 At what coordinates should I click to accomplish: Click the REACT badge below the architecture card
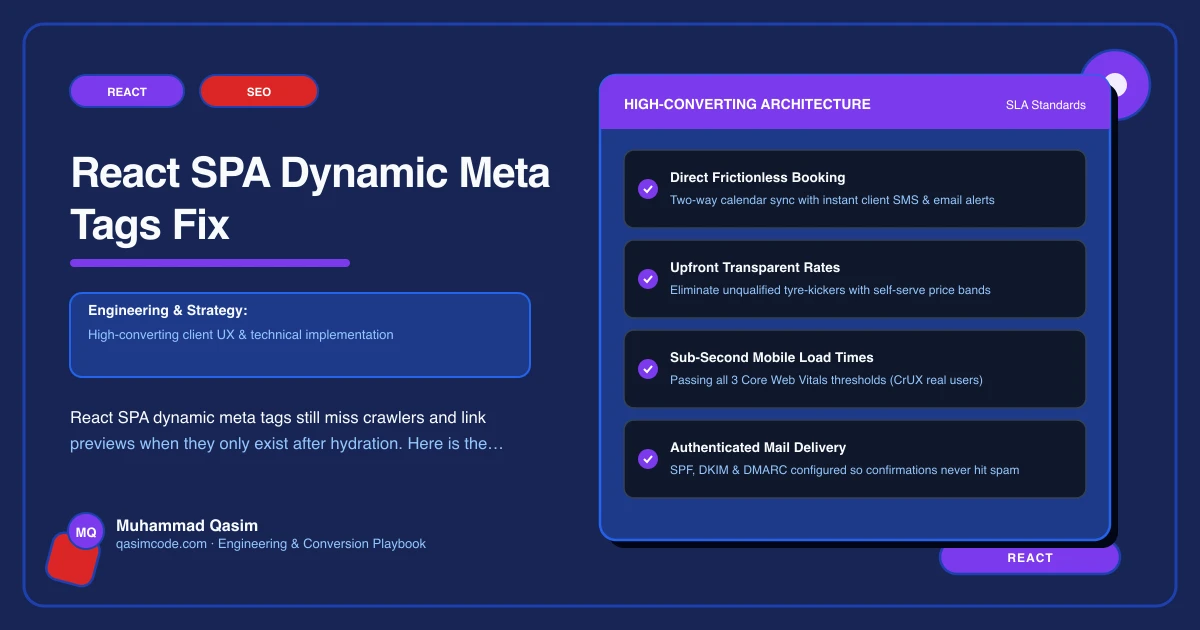[x=1030, y=558]
